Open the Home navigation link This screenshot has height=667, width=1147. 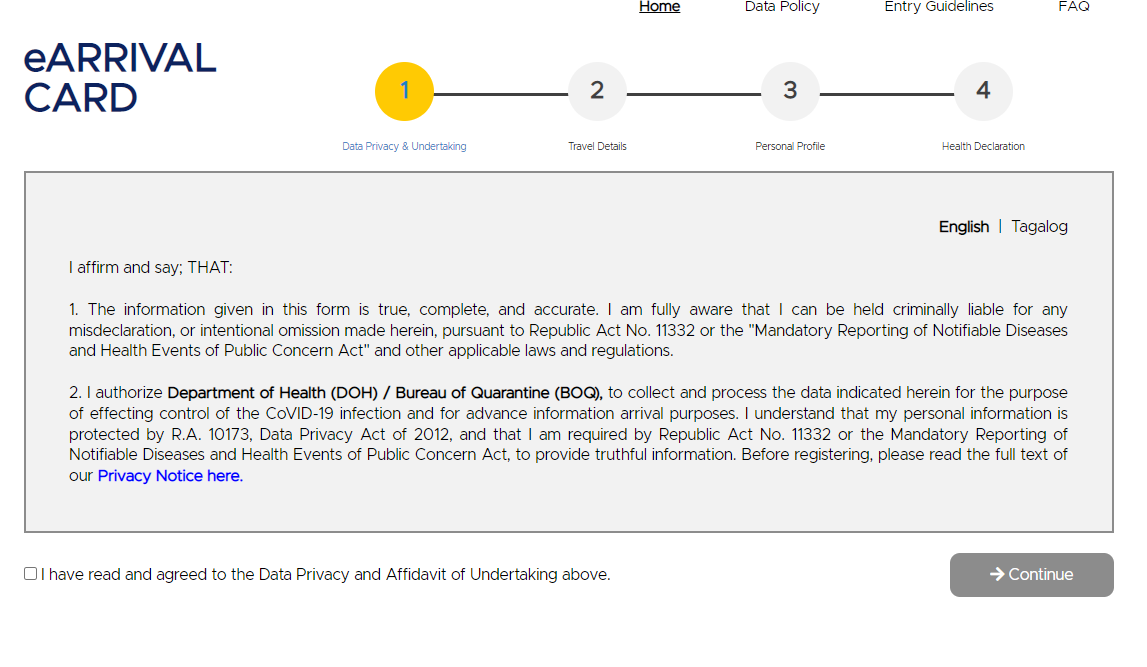659,7
